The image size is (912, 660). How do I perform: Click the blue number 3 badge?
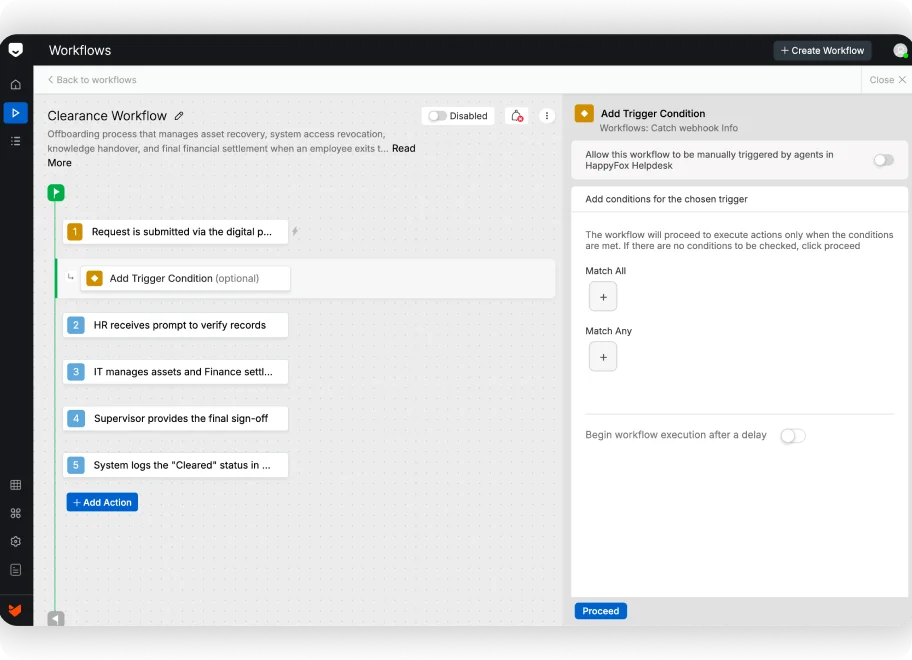click(76, 372)
